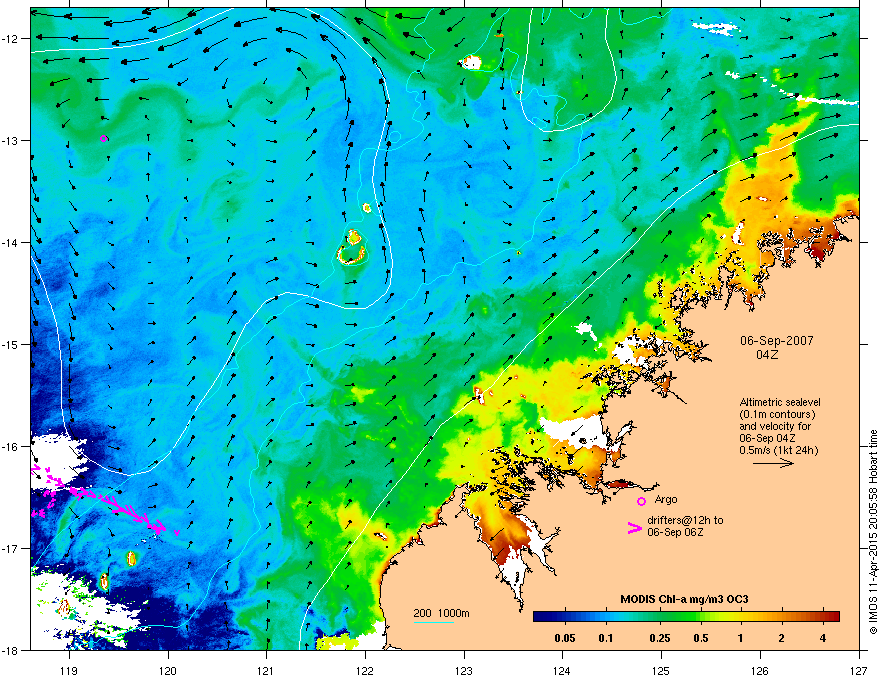Click the latitude axis label -17
The height and width of the screenshot is (680, 880).
[11, 548]
